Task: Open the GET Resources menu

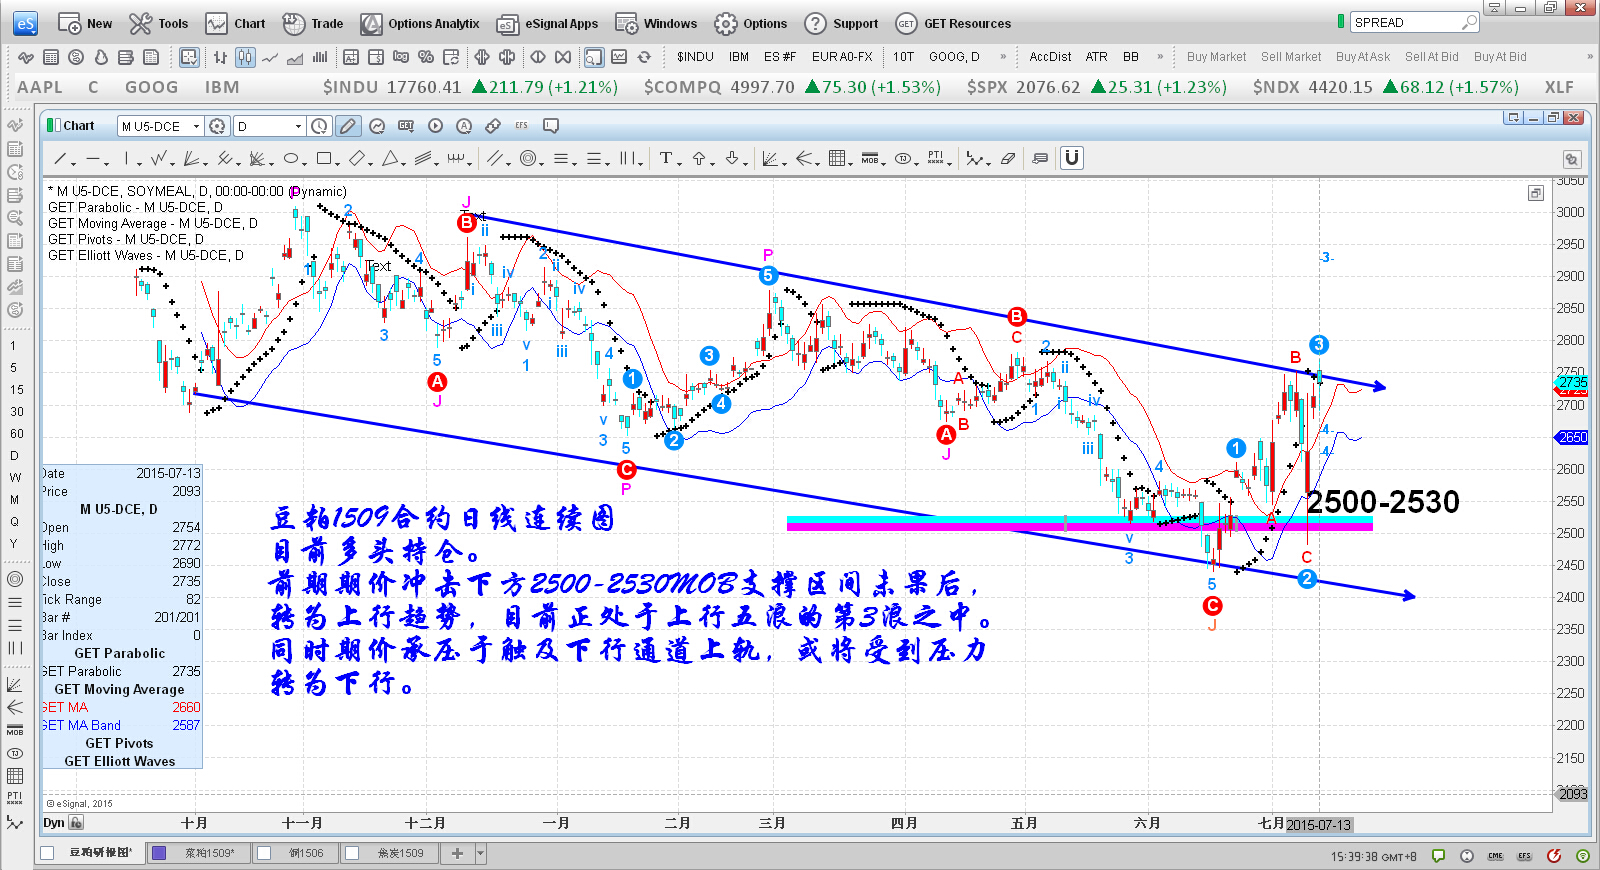Action: [954, 23]
